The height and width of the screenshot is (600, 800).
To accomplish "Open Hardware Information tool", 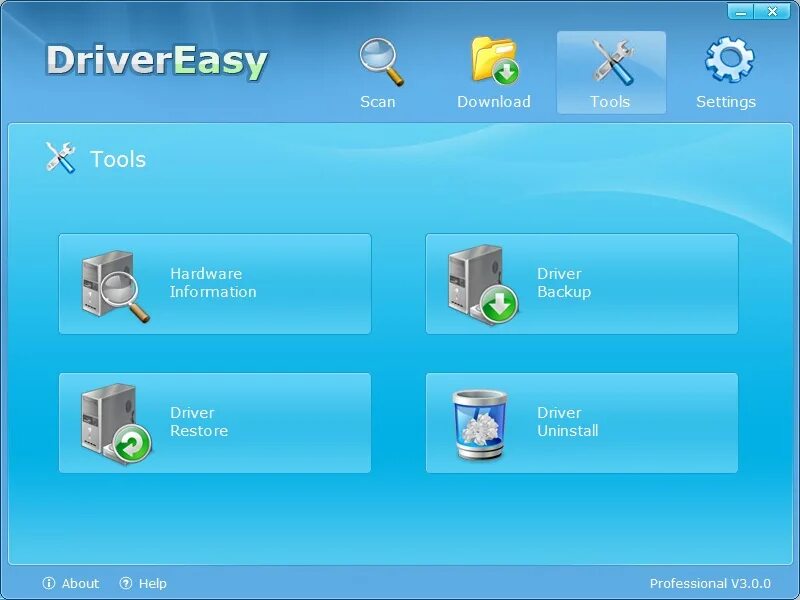I will coord(215,284).
